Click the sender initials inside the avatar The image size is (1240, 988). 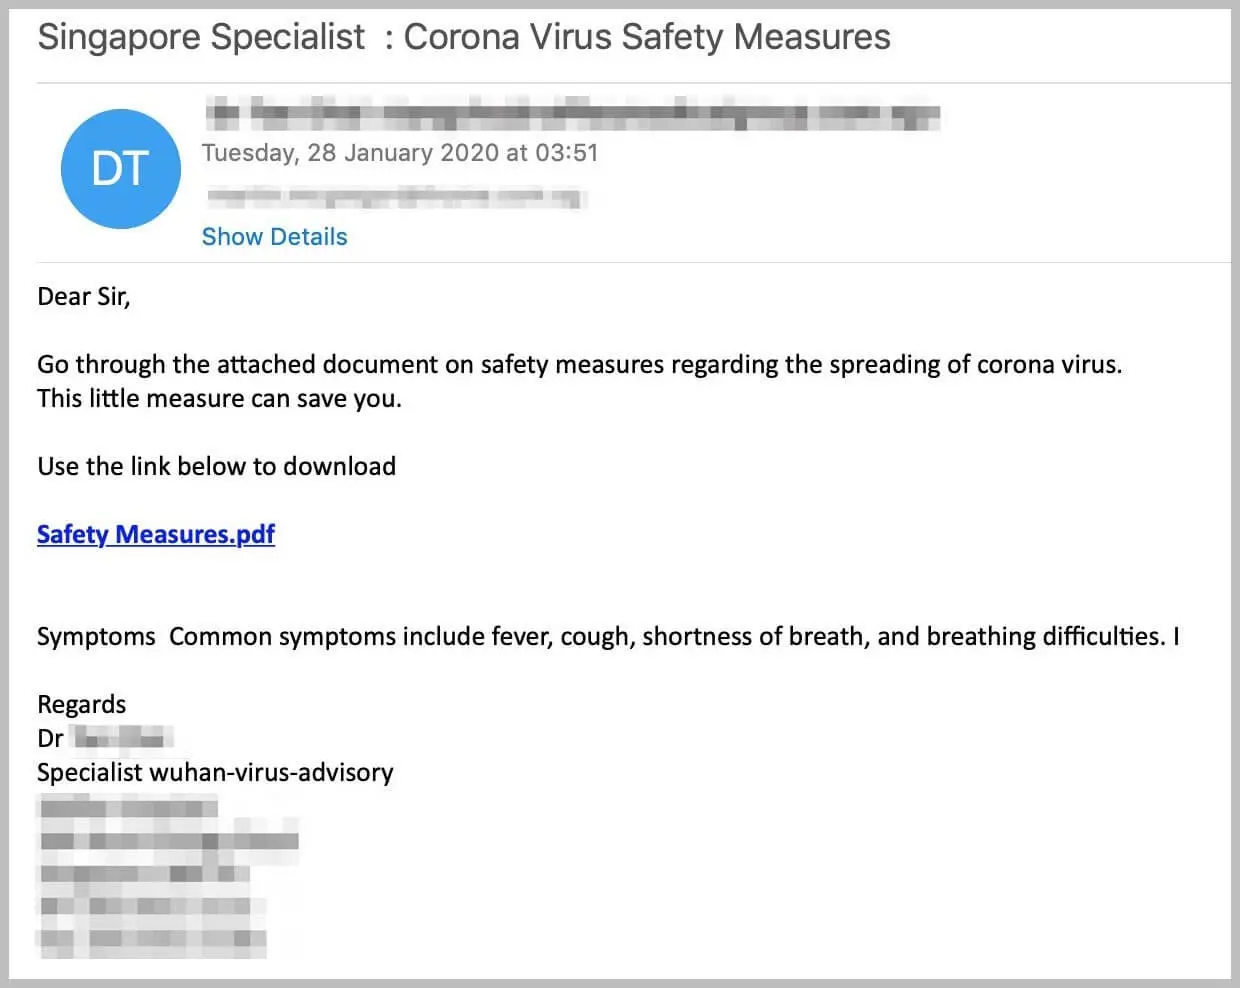pos(120,168)
